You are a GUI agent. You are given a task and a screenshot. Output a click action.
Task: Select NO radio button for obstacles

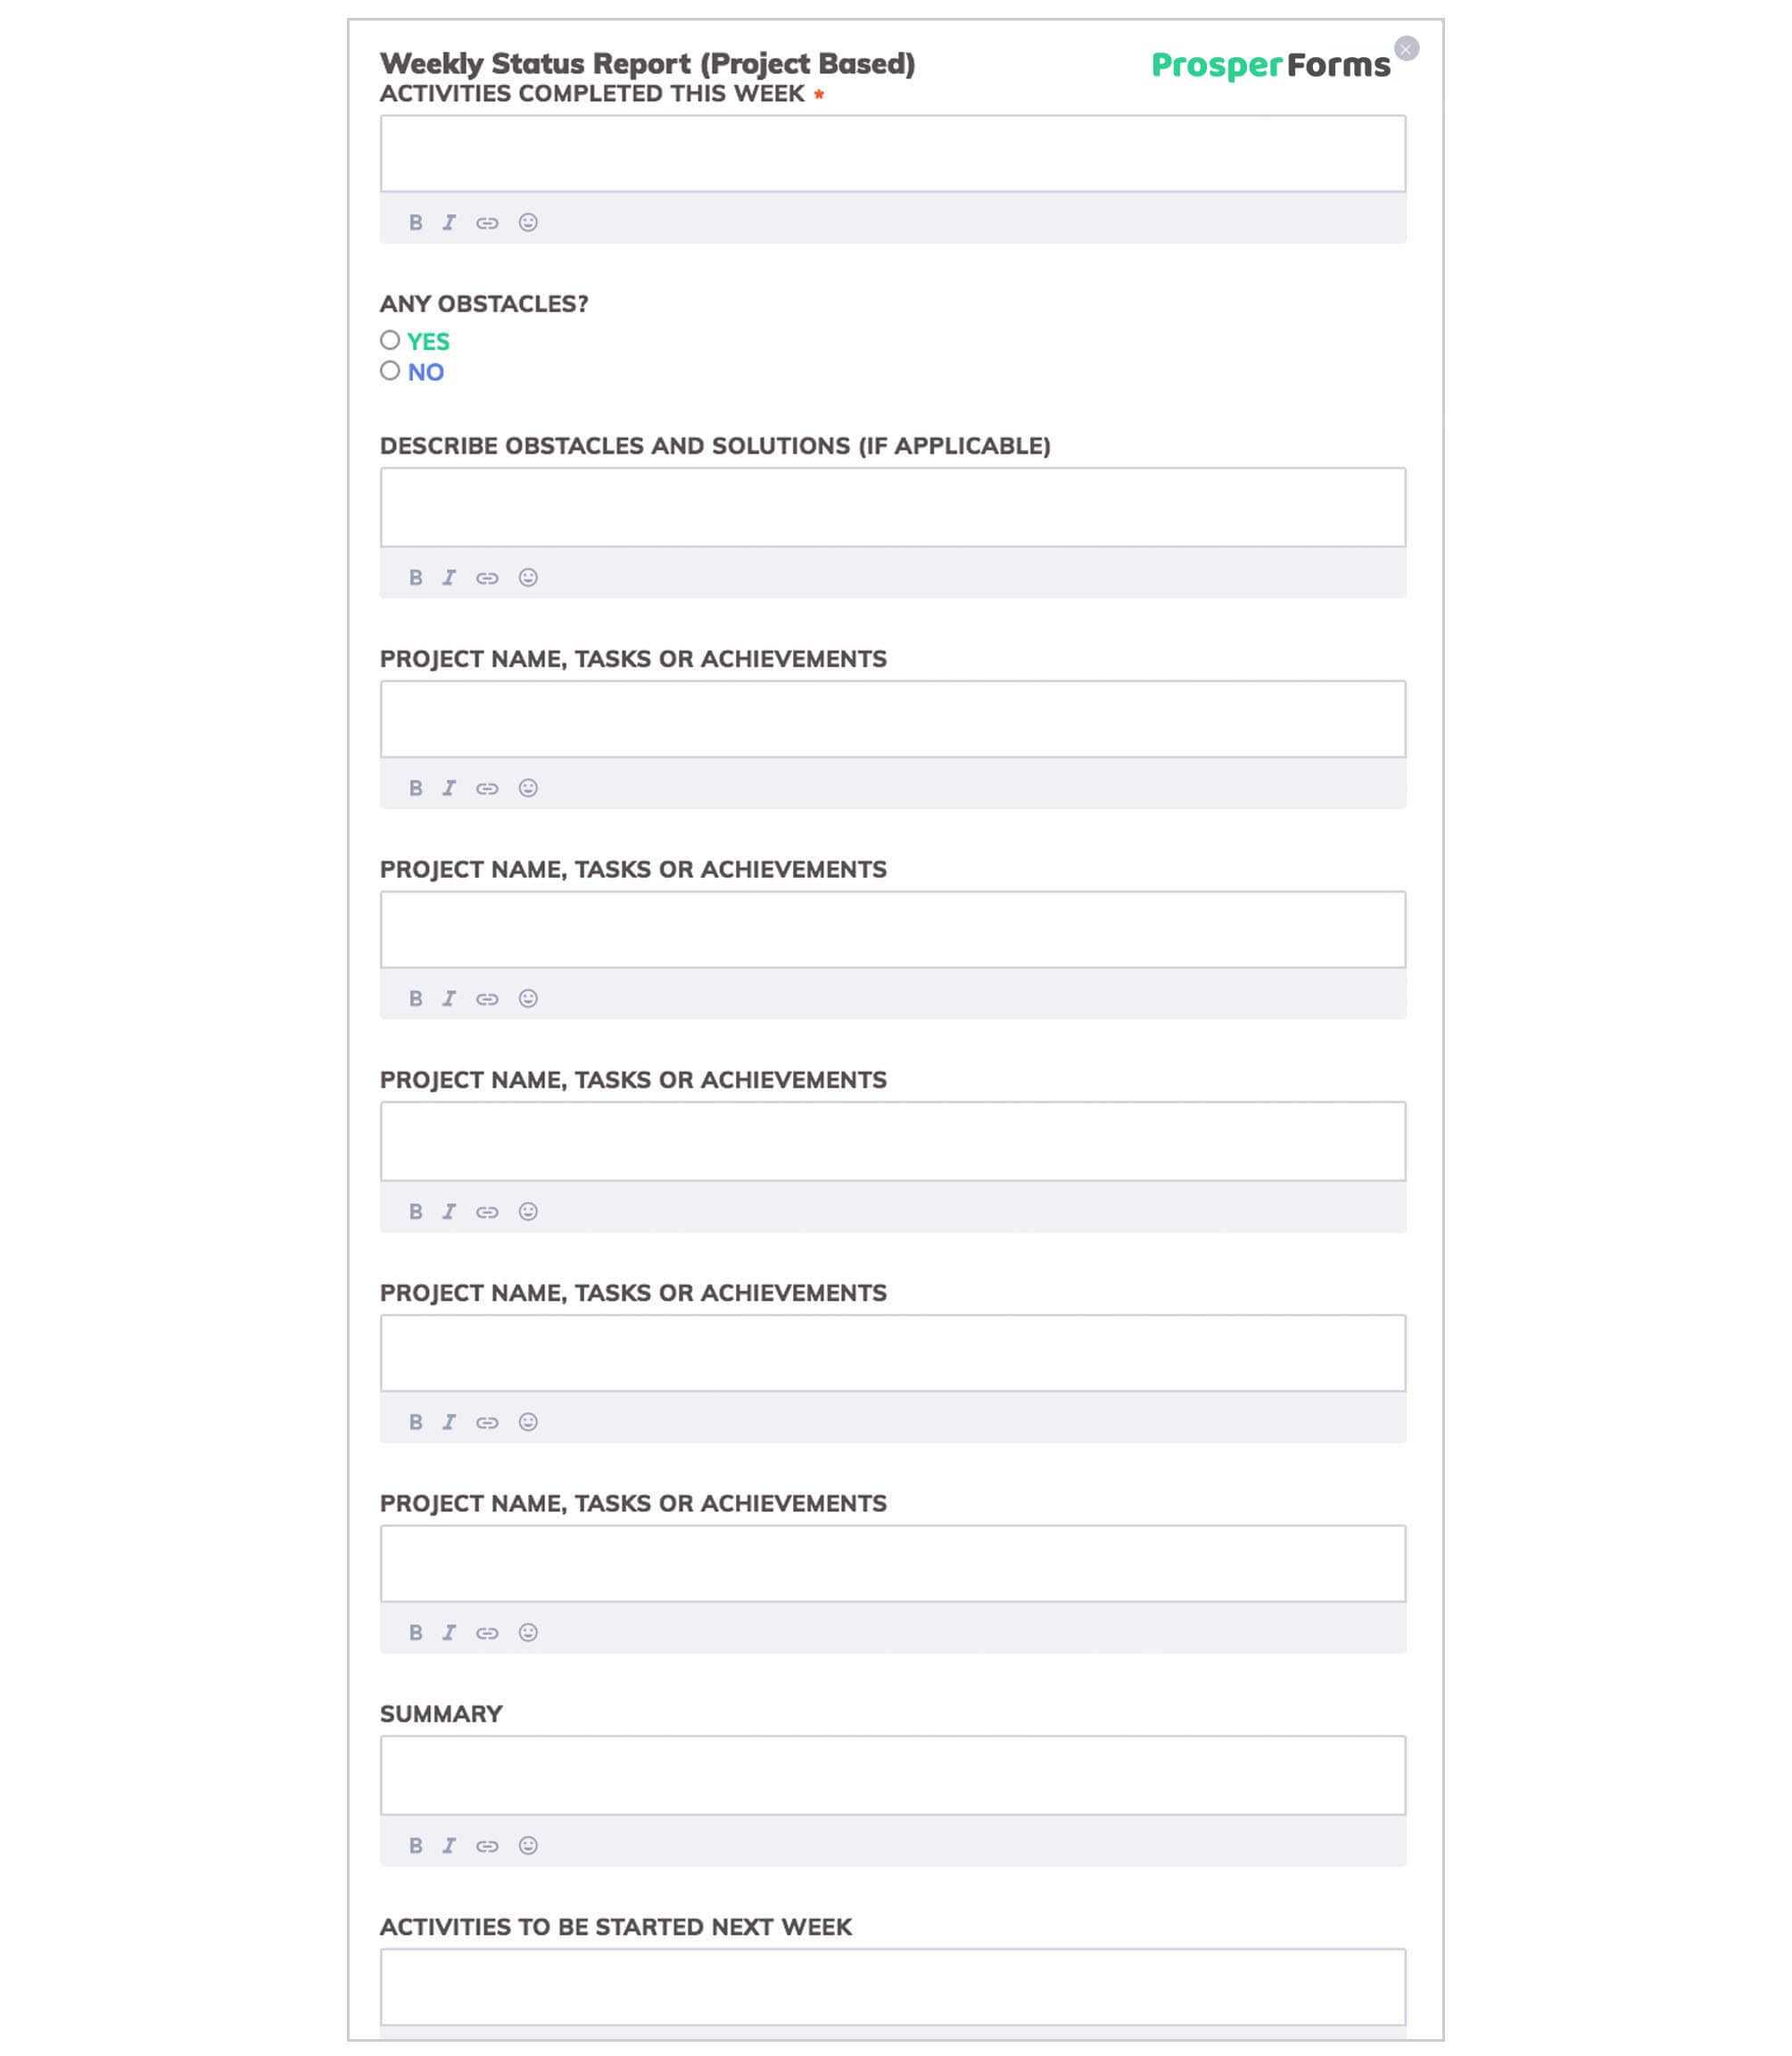tap(390, 371)
